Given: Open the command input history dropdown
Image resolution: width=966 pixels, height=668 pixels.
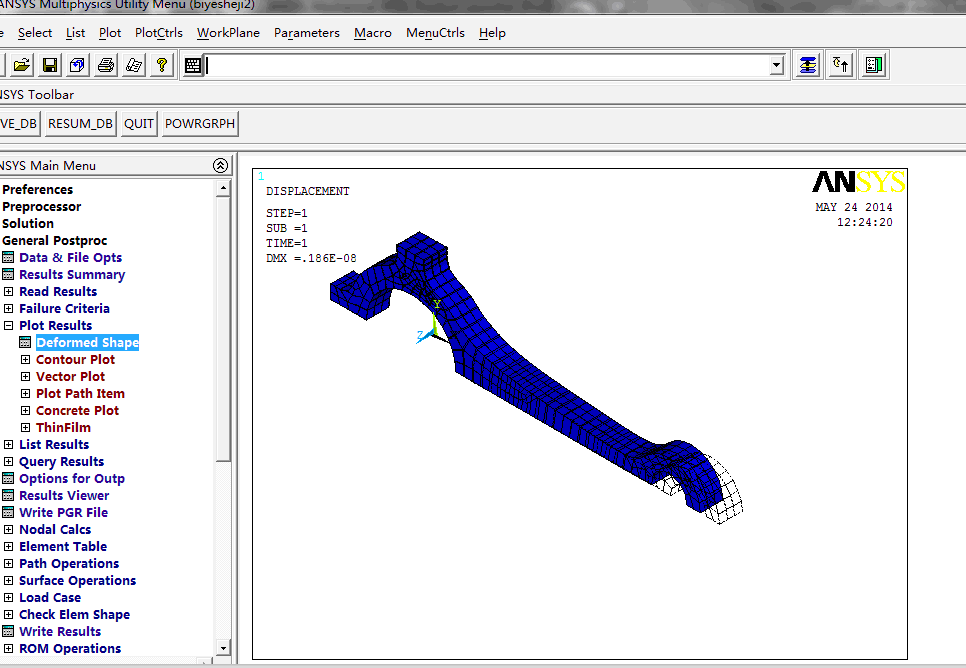Looking at the screenshot, I should click(x=776, y=65).
